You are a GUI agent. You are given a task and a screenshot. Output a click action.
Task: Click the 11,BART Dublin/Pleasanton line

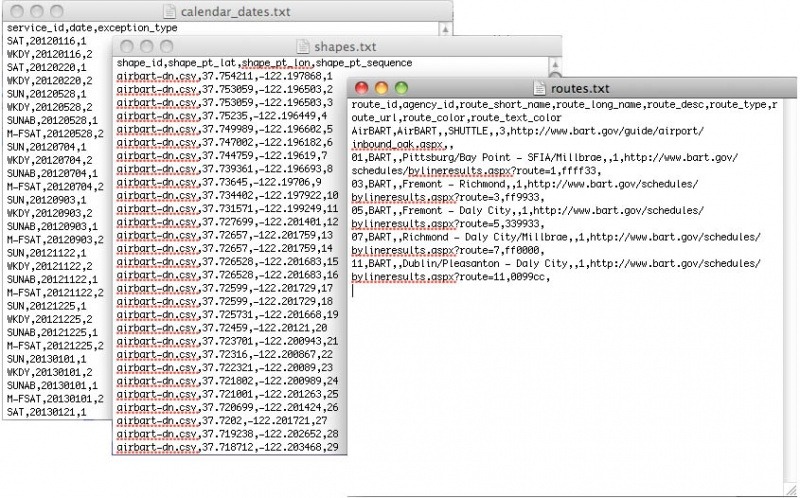coord(556,264)
